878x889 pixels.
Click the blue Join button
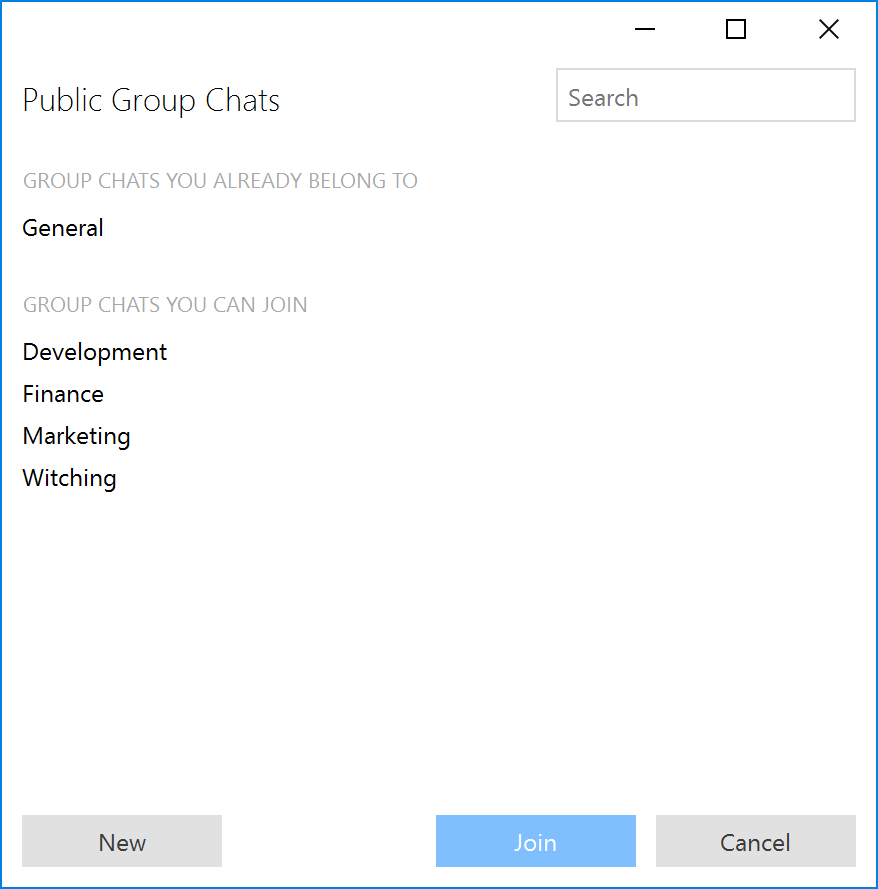point(536,841)
